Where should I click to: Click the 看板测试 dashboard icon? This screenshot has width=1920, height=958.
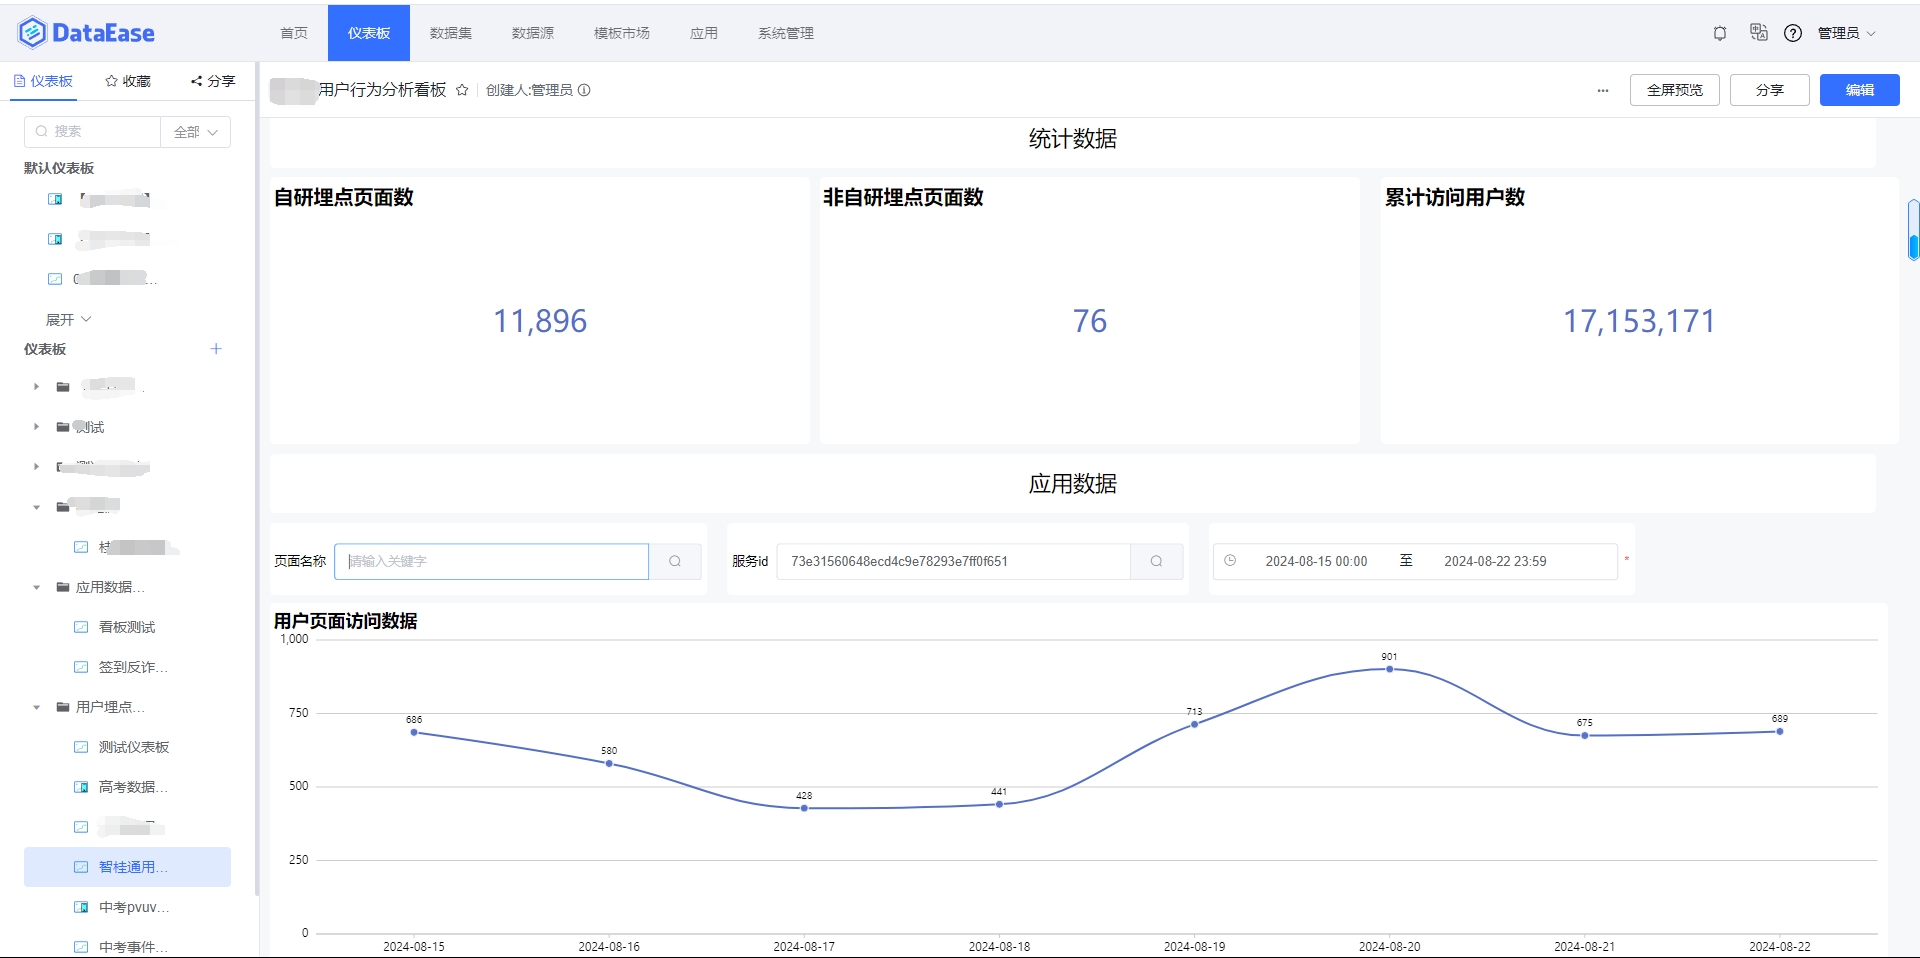coord(81,627)
